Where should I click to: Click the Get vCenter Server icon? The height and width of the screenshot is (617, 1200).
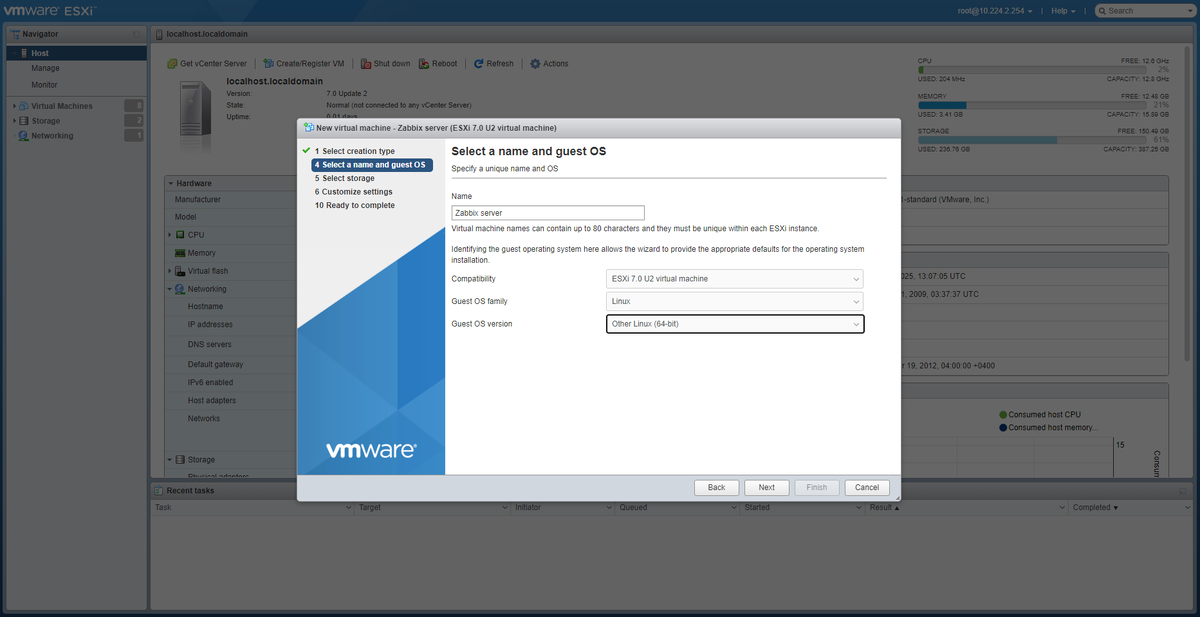pyautogui.click(x=172, y=63)
